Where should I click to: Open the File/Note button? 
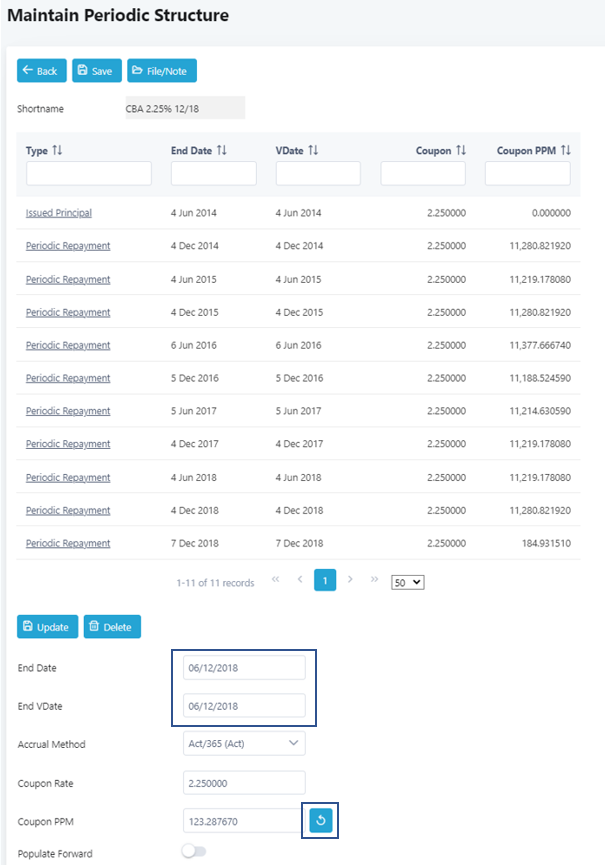162,71
